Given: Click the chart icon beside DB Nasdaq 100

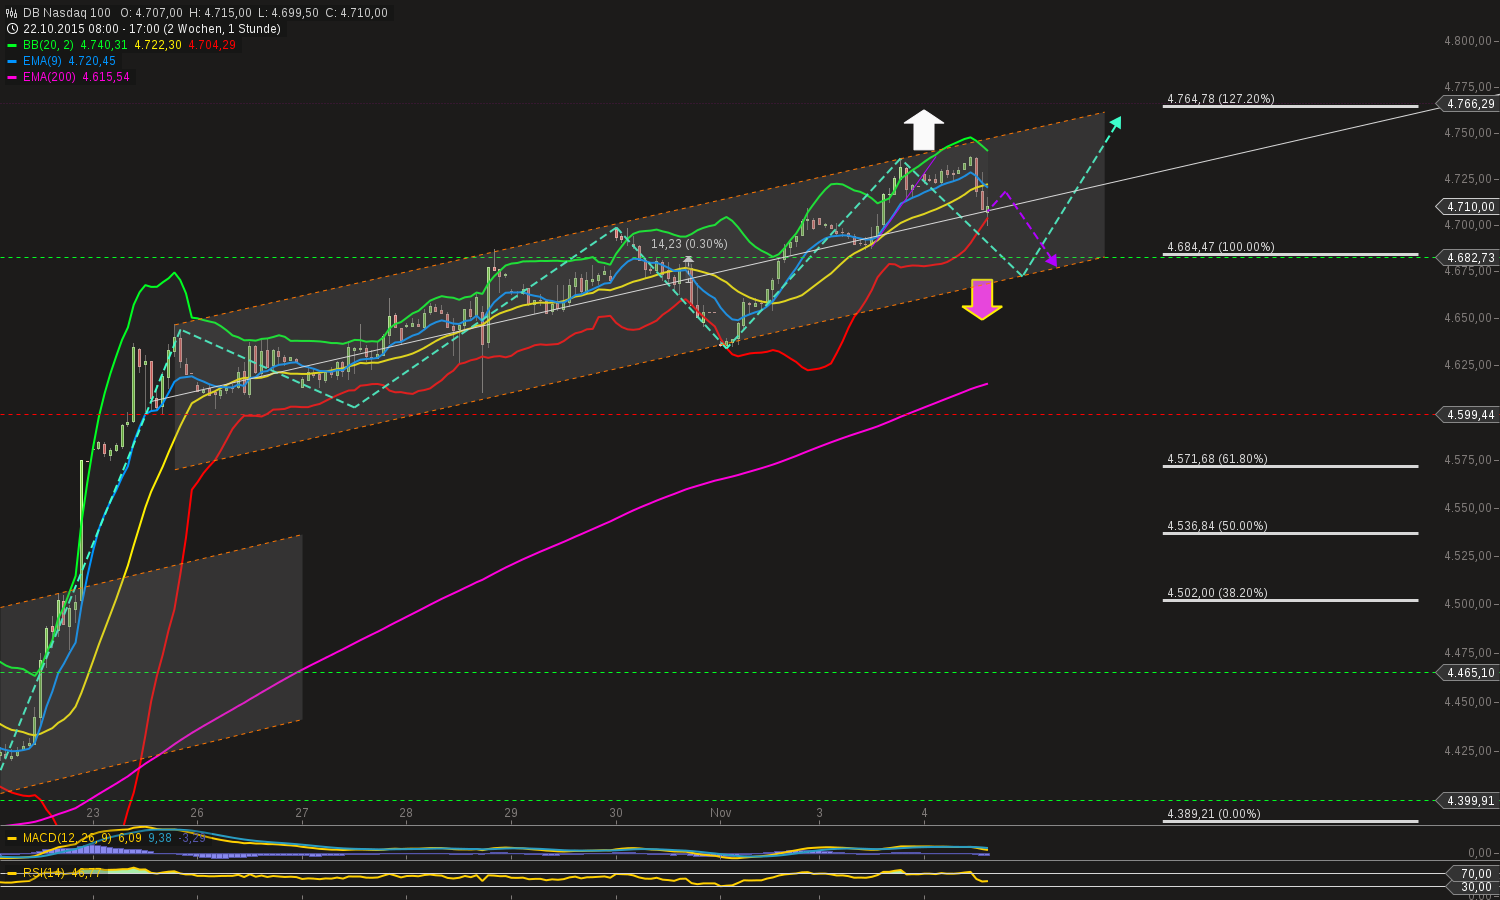Looking at the screenshot, I should pos(12,13).
